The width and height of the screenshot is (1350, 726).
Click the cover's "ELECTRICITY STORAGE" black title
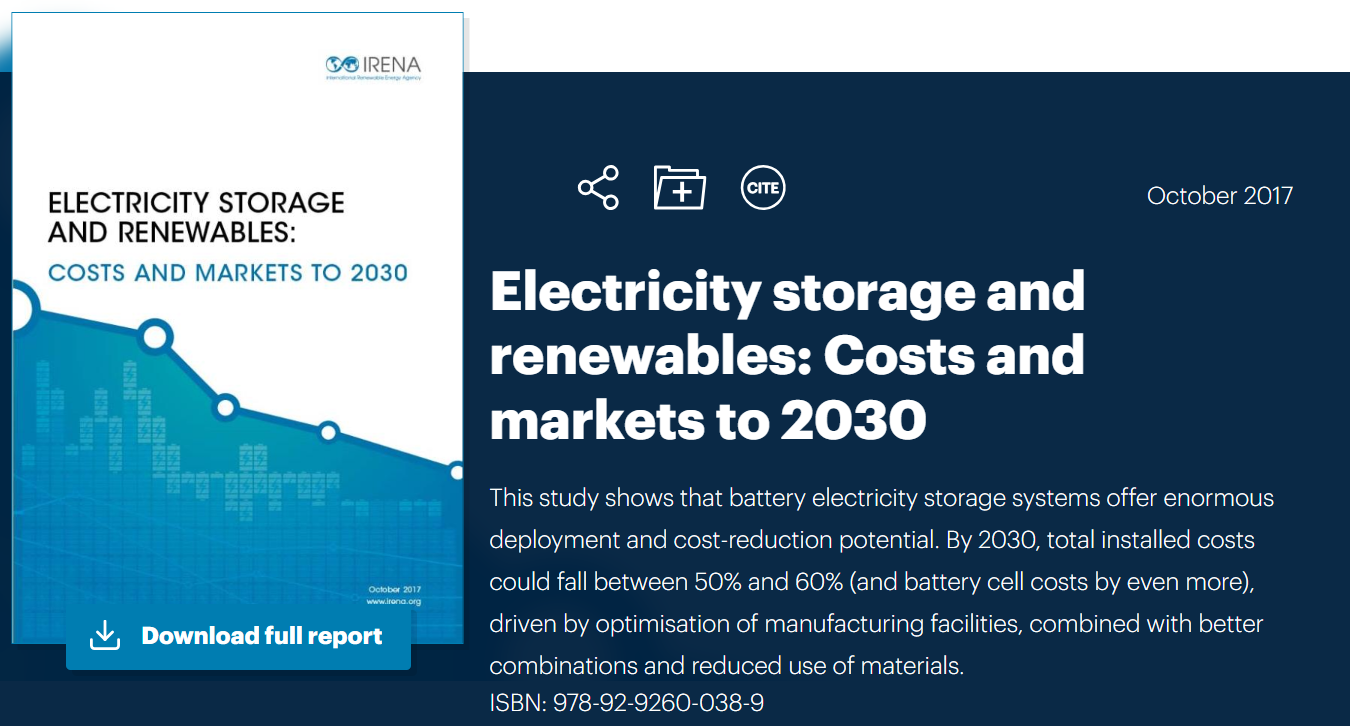point(196,203)
